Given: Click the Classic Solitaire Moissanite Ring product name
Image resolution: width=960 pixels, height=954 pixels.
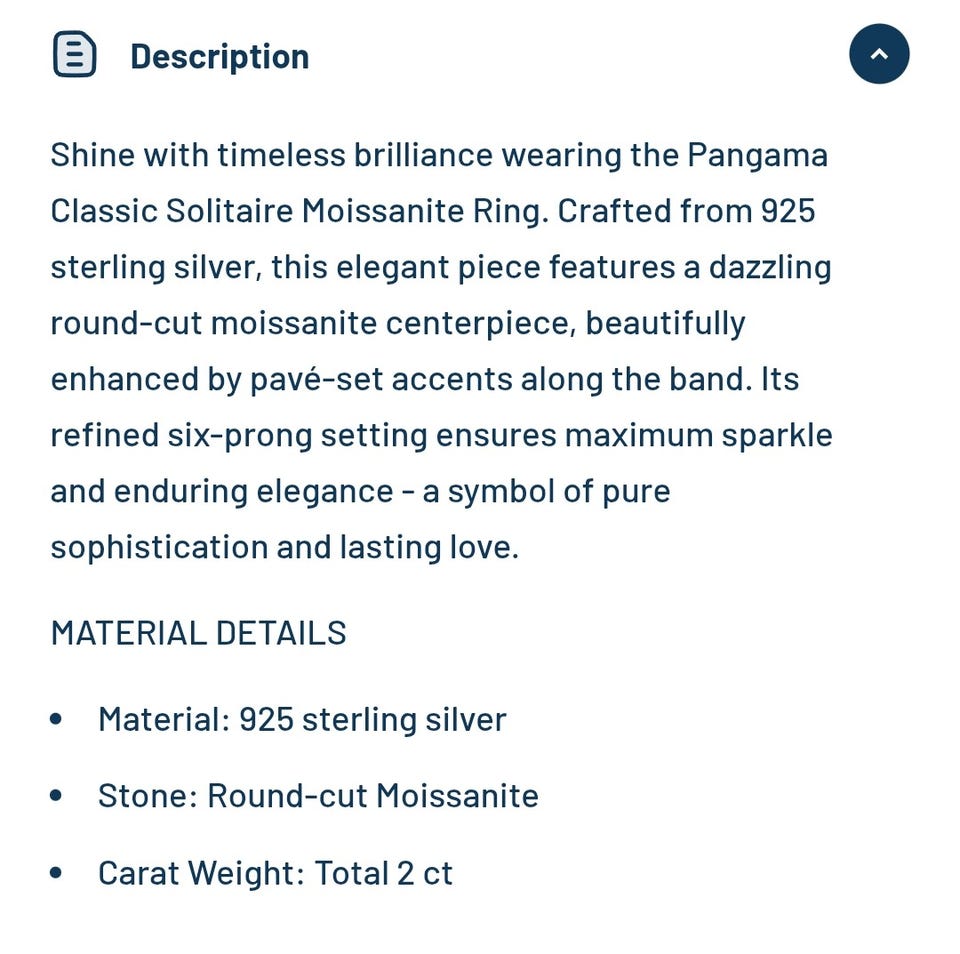Looking at the screenshot, I should 299,211.
